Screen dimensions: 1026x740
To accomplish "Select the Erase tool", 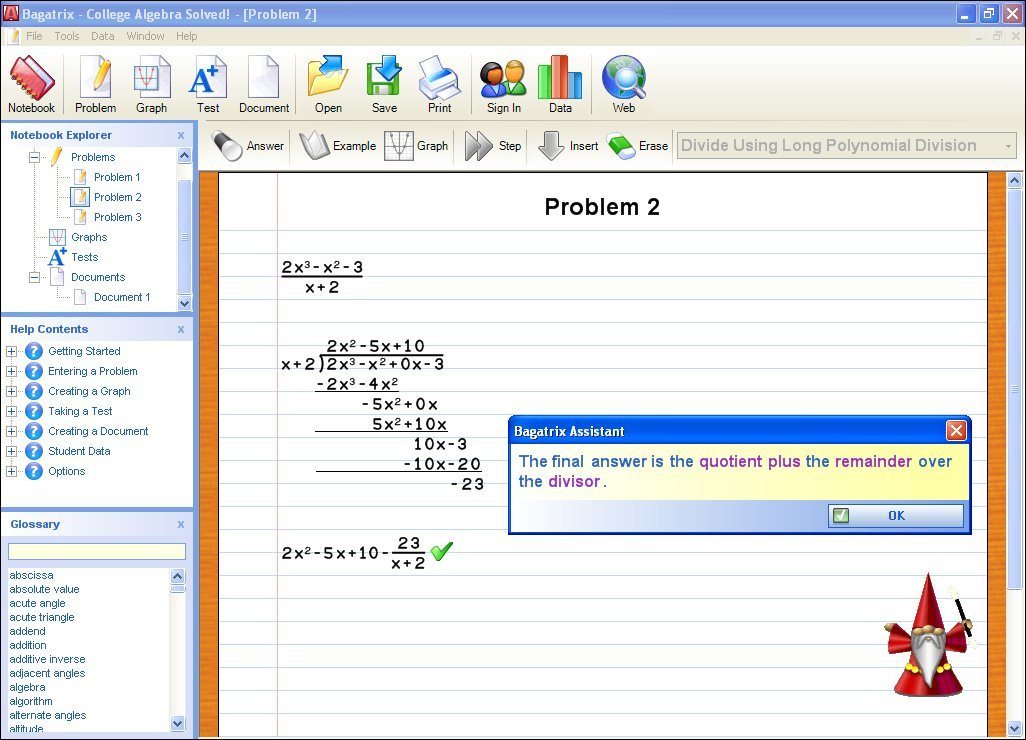I will 638,146.
